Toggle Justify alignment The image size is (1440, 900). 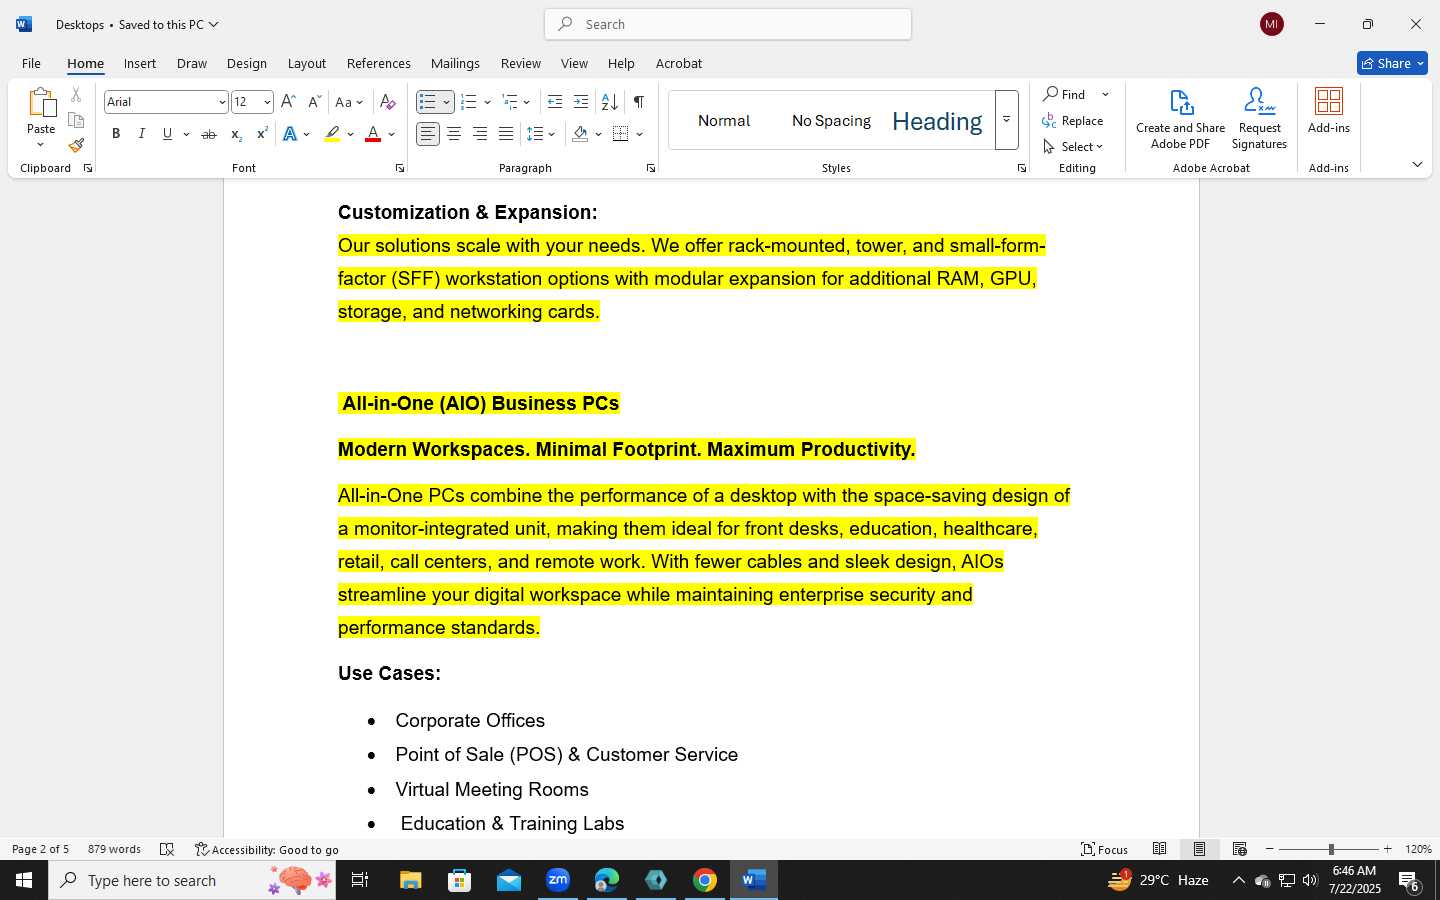506,134
